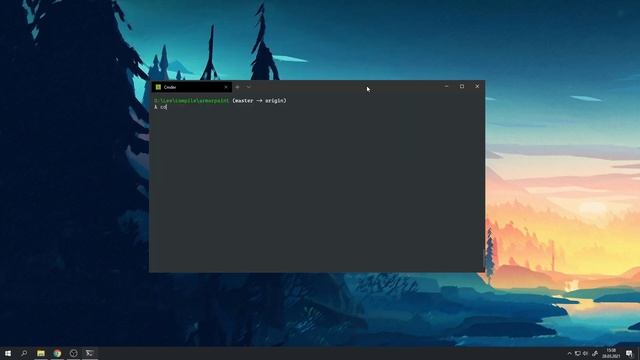The width and height of the screenshot is (640, 360).
Task: Show hidden system tray icons
Action: pos(570,353)
